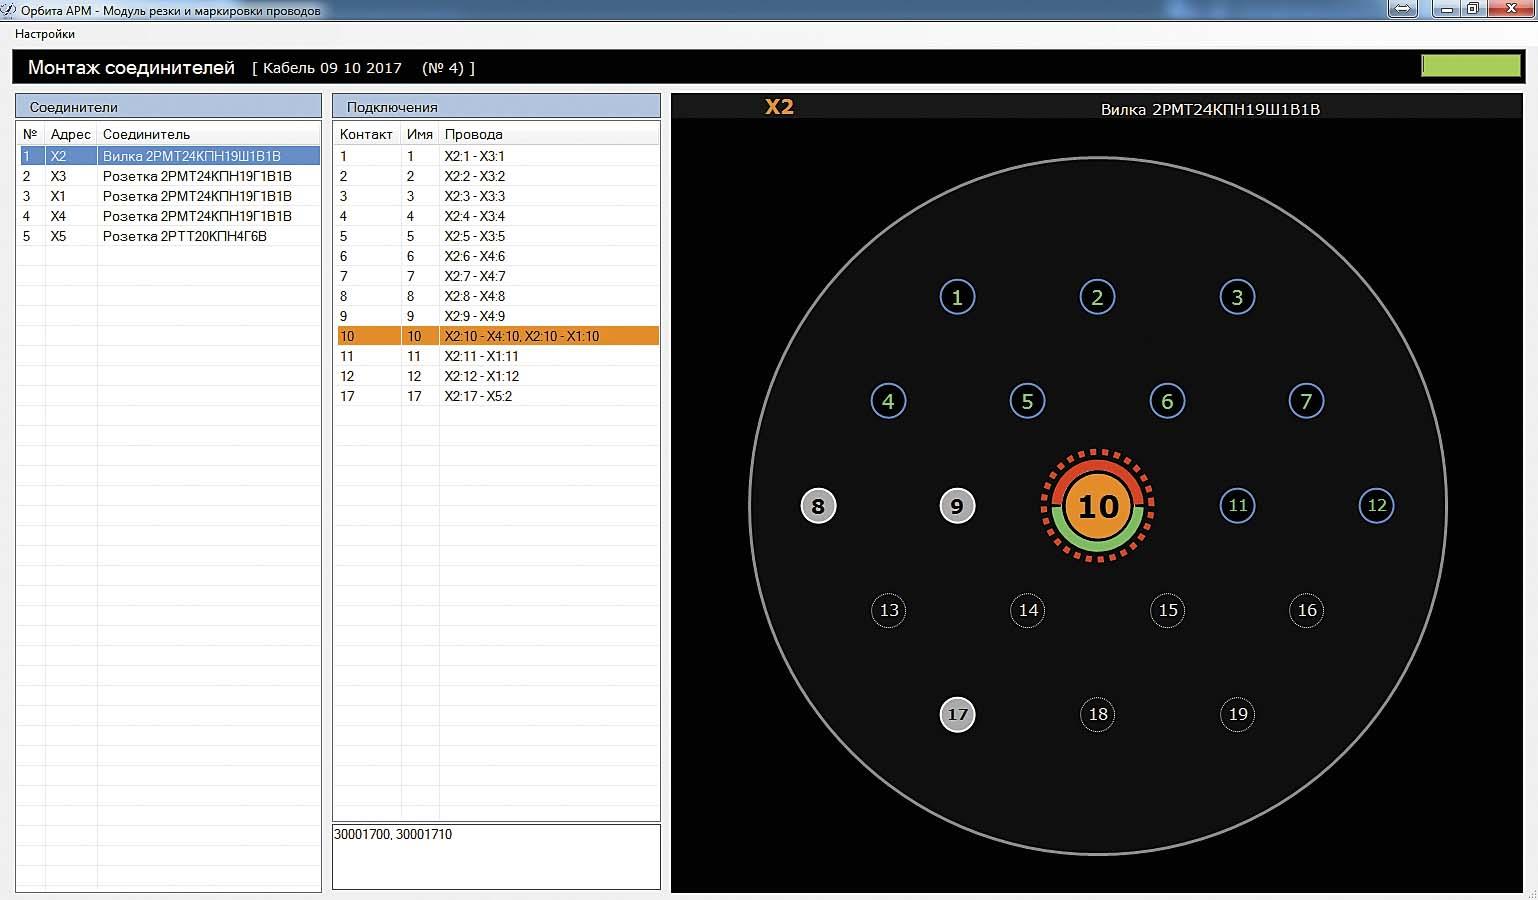
Task: Click contact pin 10 in connector diagram
Action: 1097,506
